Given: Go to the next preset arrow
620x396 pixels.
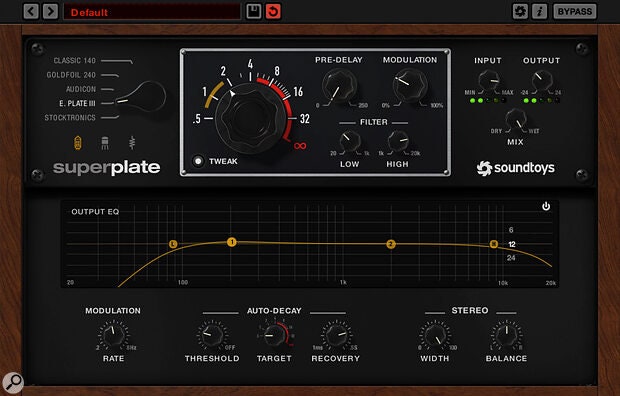Looking at the screenshot, I should coord(50,11).
